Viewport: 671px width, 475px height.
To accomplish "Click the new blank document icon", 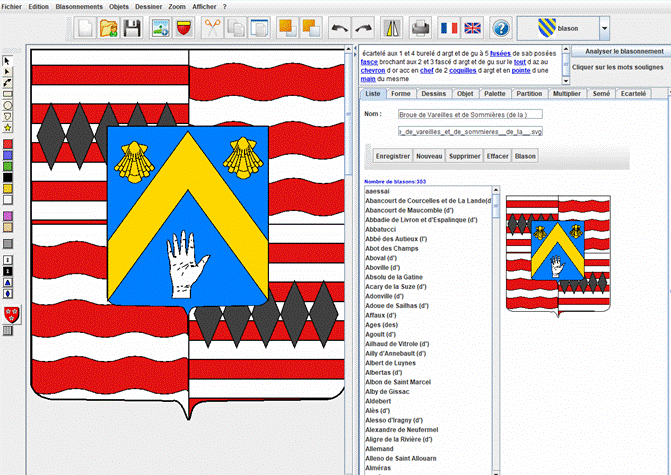I will [x=87, y=28].
